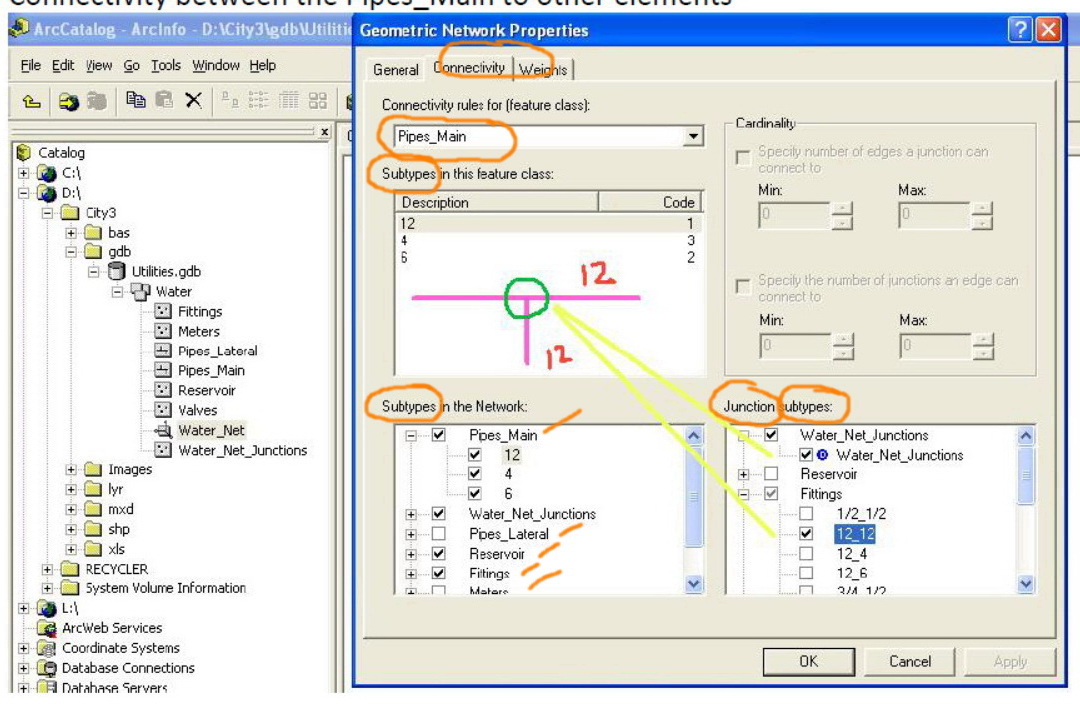Select Coordinate Systems in Catalog tree
The width and height of the screenshot is (1080, 712).
[121, 648]
